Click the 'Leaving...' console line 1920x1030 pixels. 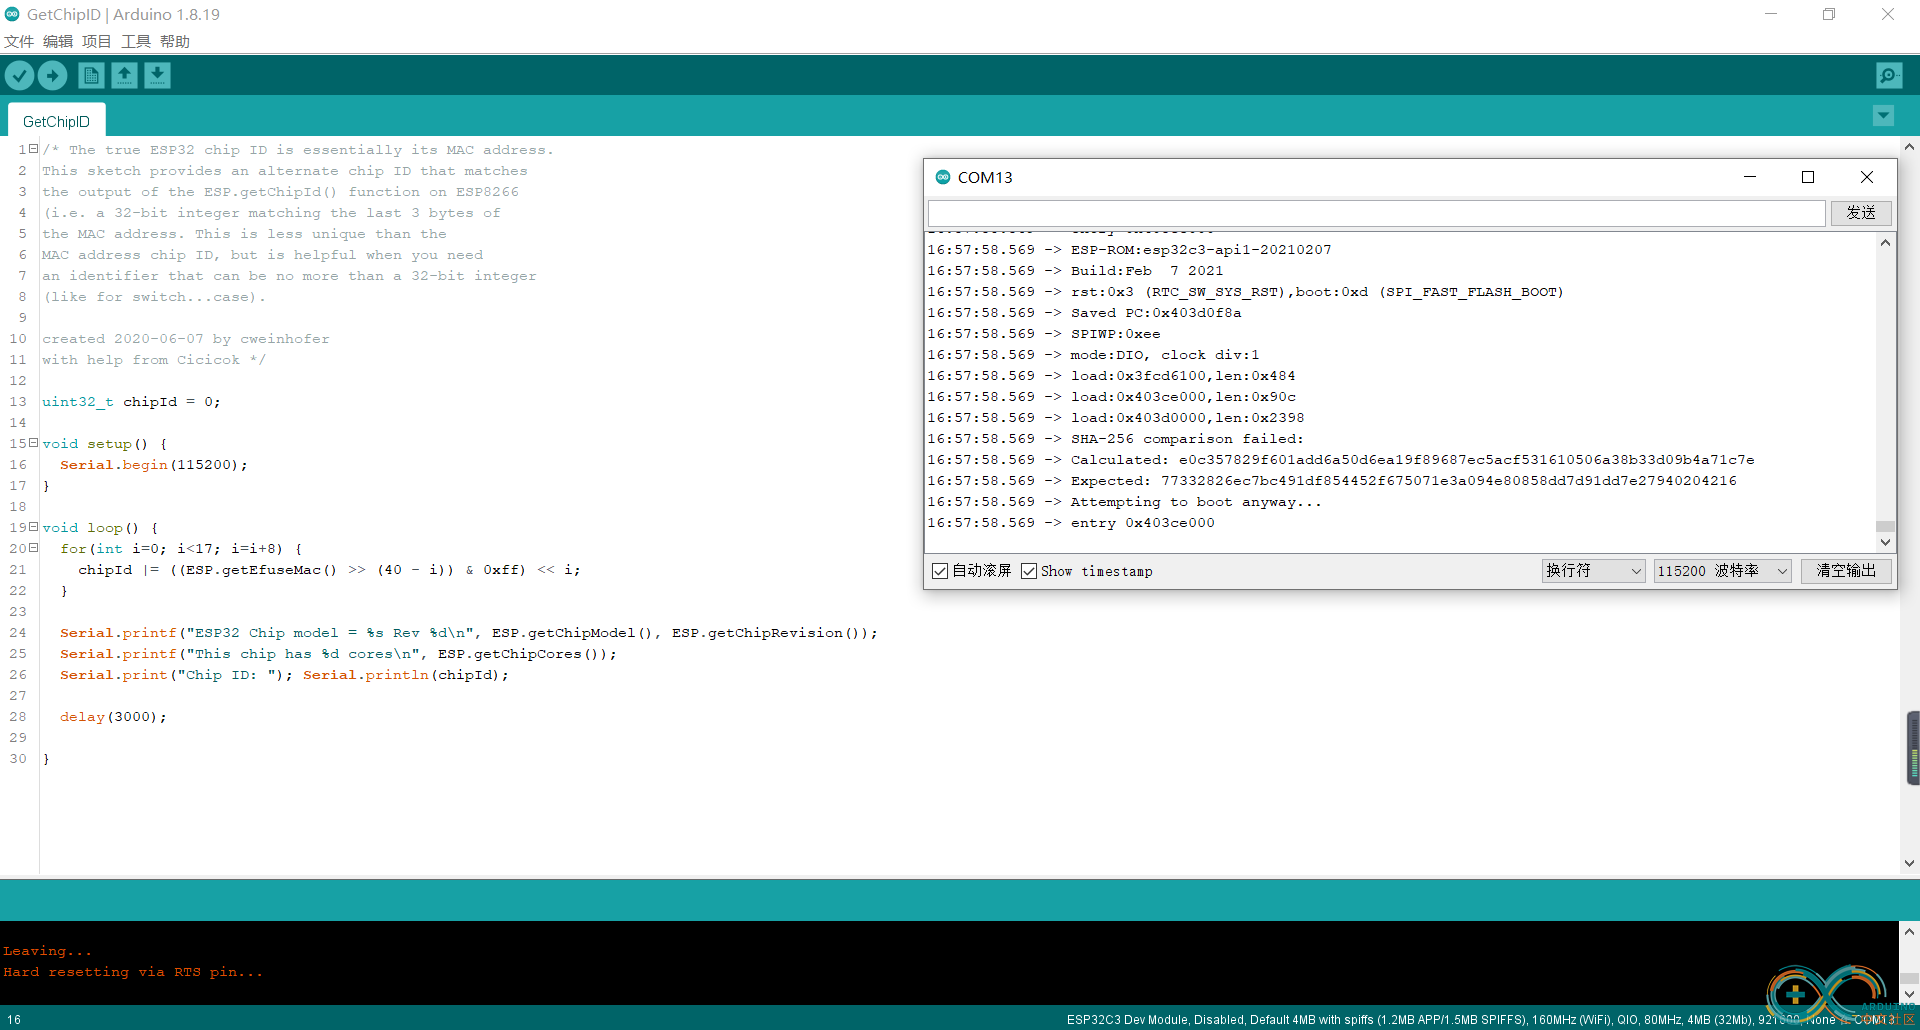(47, 951)
